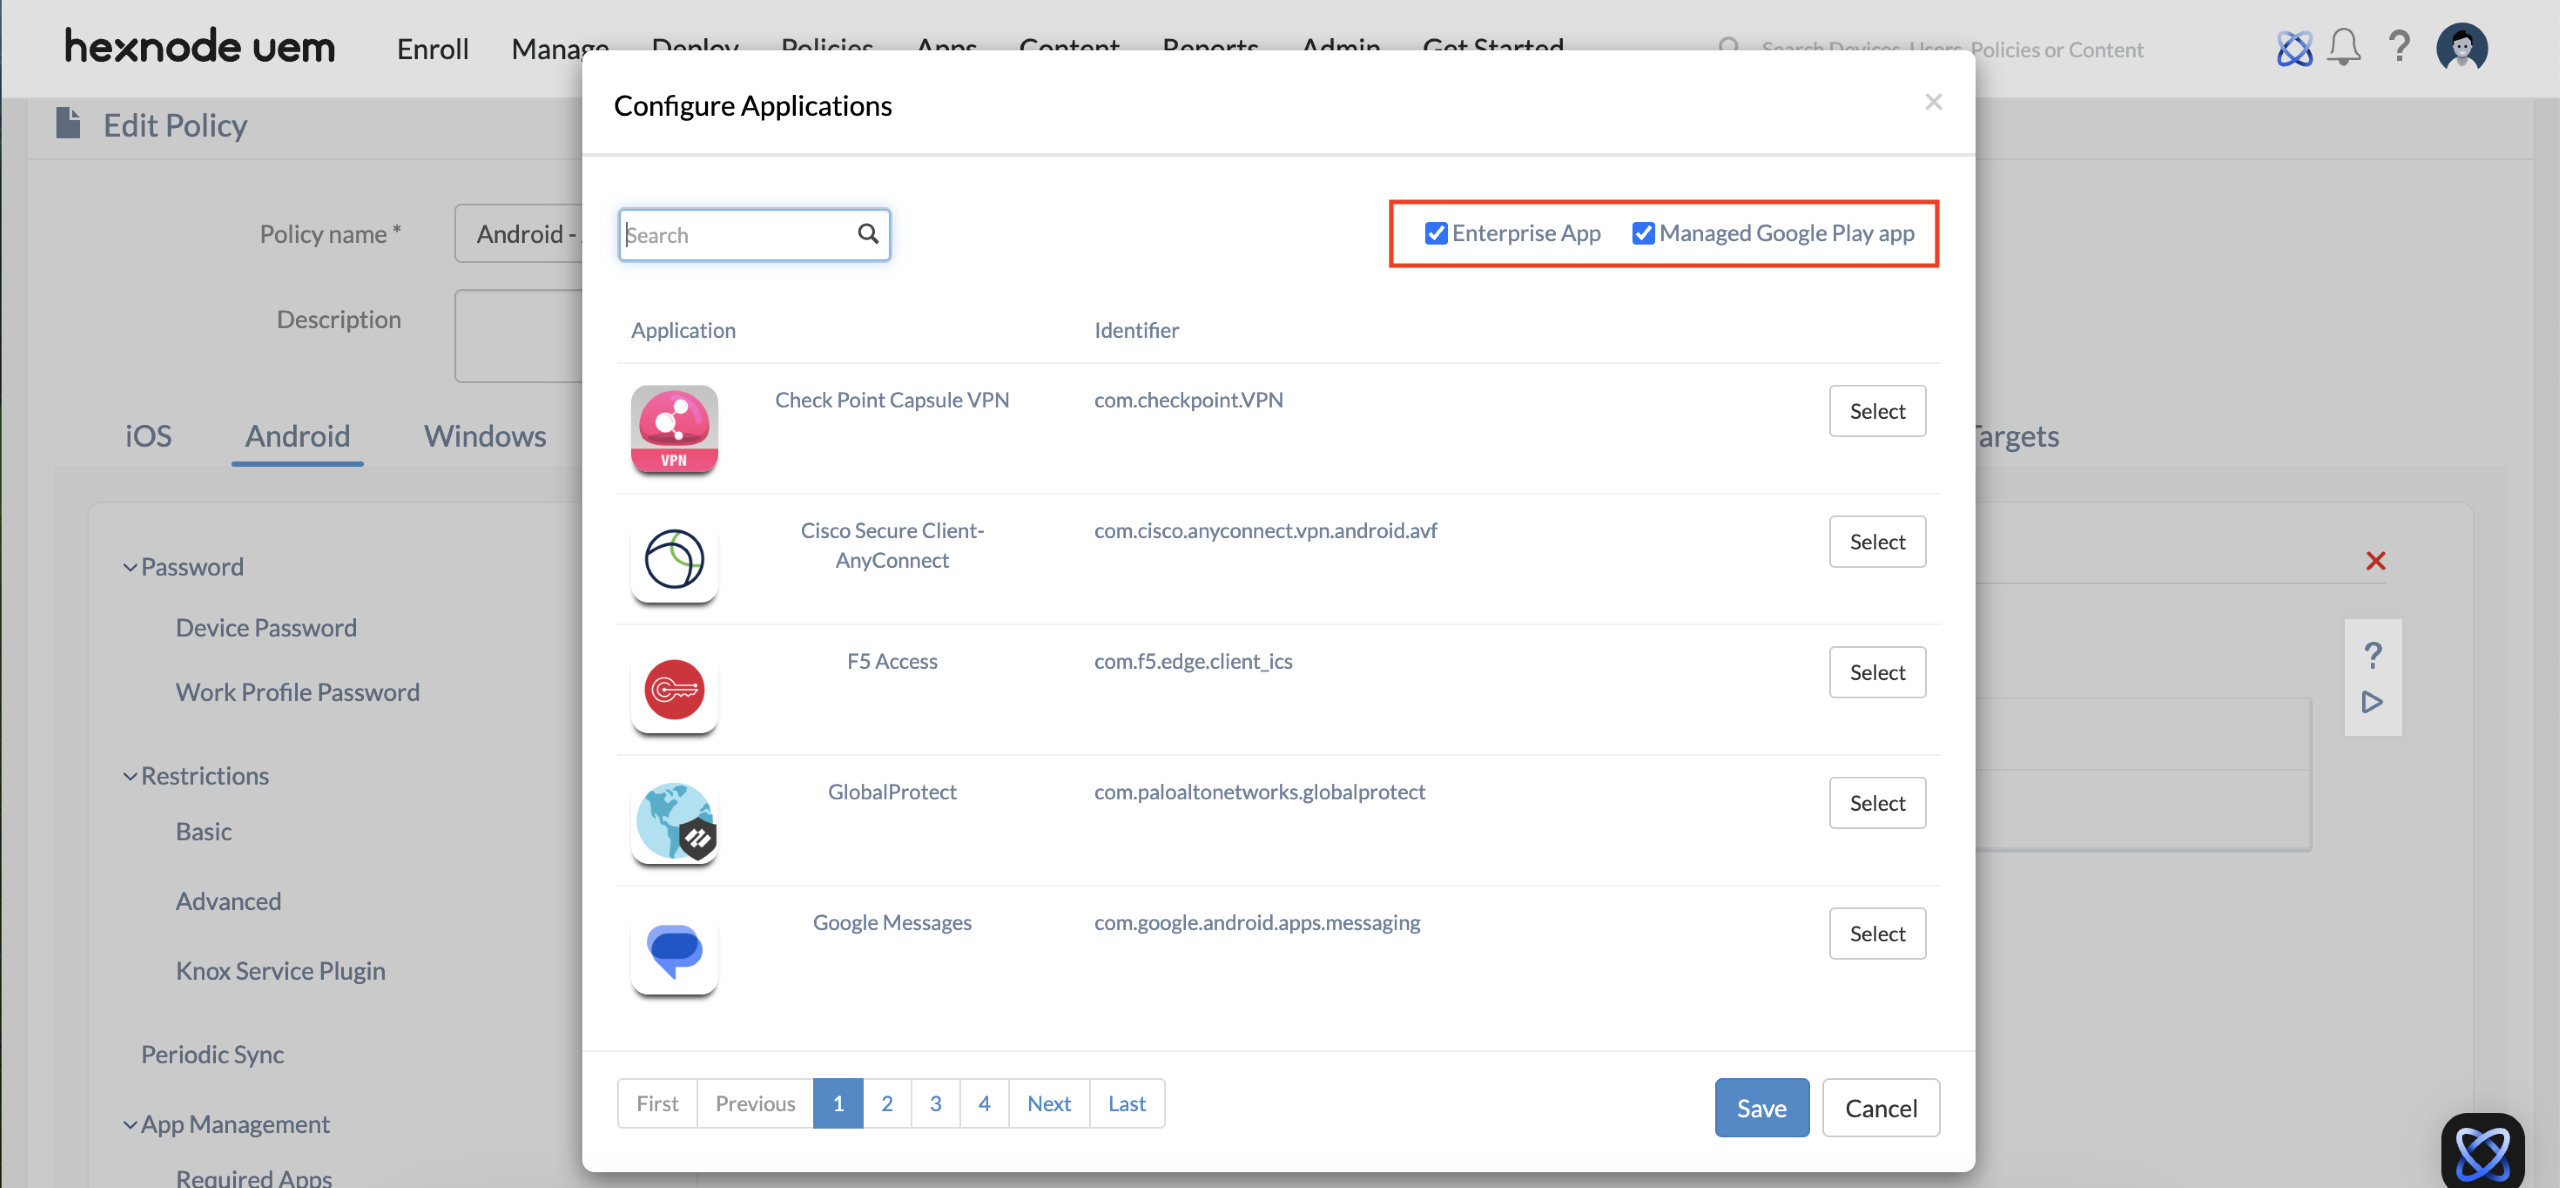2560x1188 pixels.
Task: Open Work Profile Password settings
Action: point(298,692)
